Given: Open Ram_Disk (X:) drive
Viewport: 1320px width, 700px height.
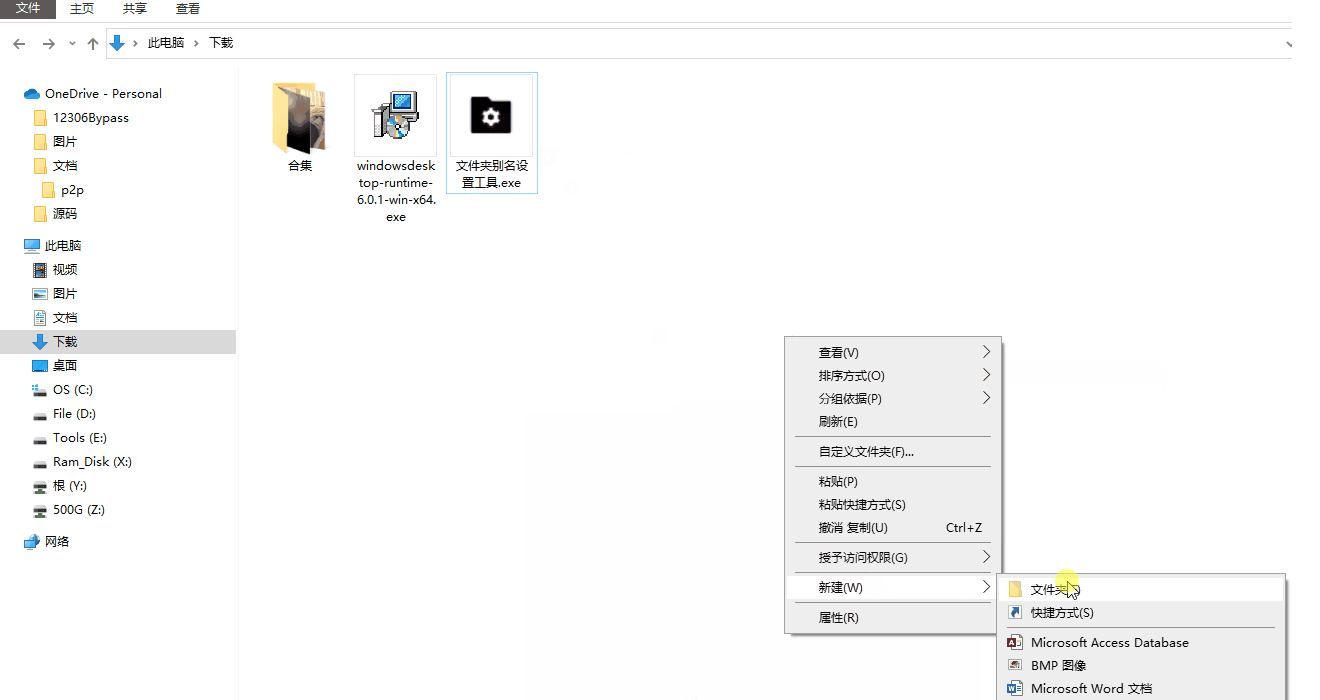Looking at the screenshot, I should [x=92, y=462].
